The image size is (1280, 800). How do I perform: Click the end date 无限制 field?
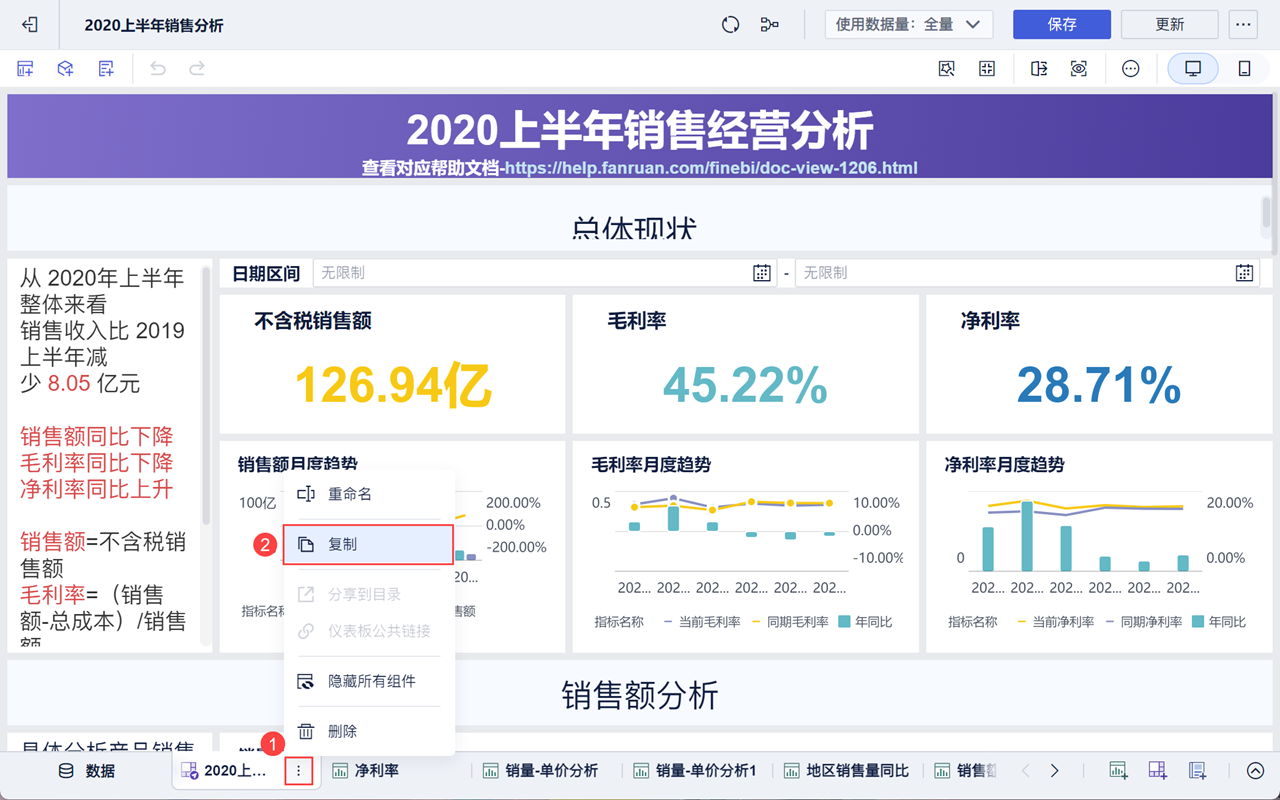pyautogui.click(x=1027, y=273)
